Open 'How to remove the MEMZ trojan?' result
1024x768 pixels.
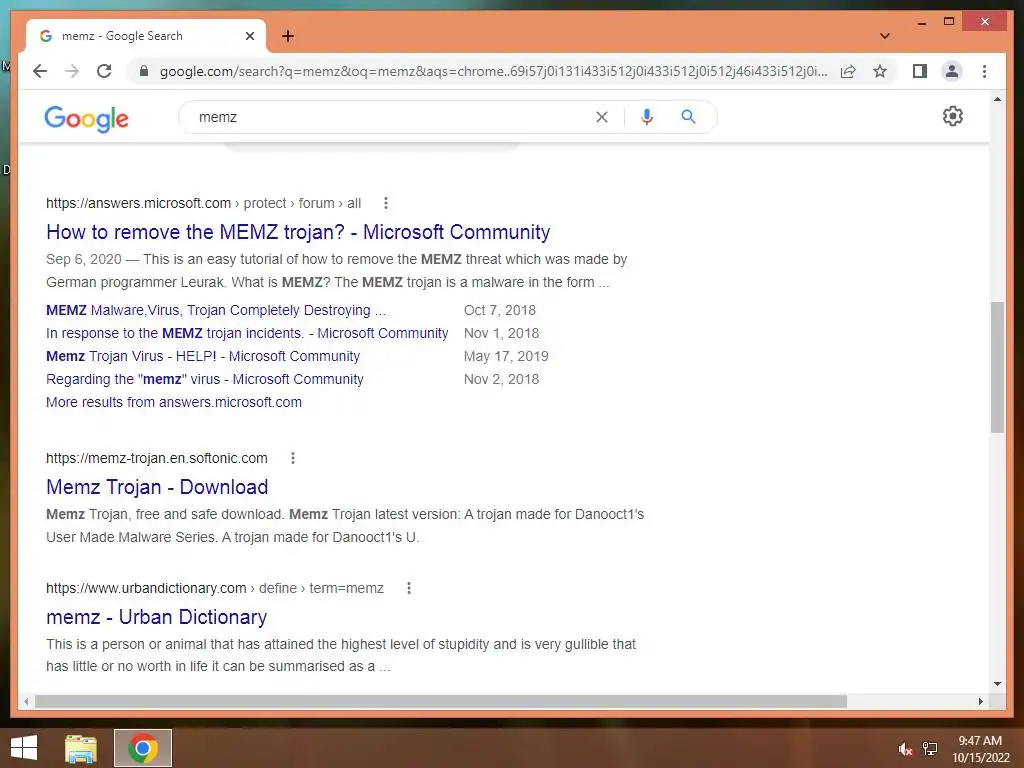[298, 232]
